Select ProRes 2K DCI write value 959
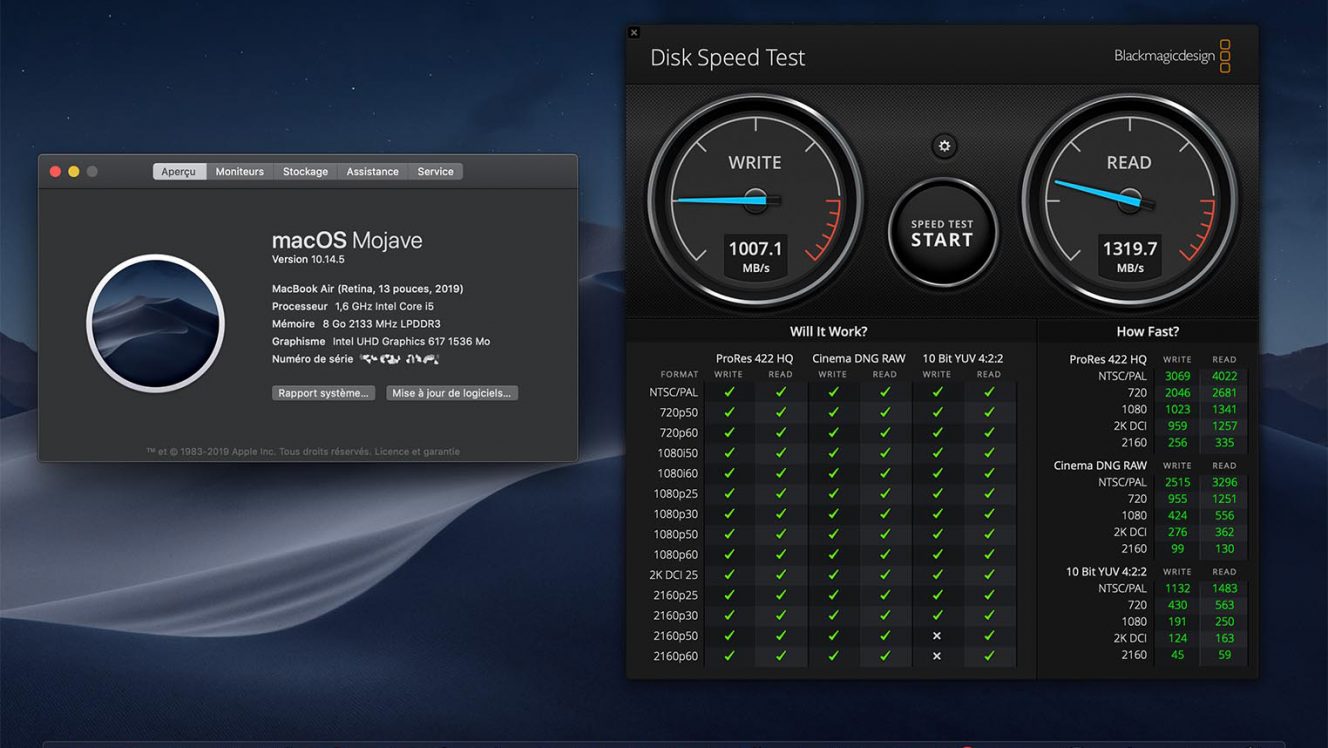The width and height of the screenshot is (1328, 748). point(1177,426)
